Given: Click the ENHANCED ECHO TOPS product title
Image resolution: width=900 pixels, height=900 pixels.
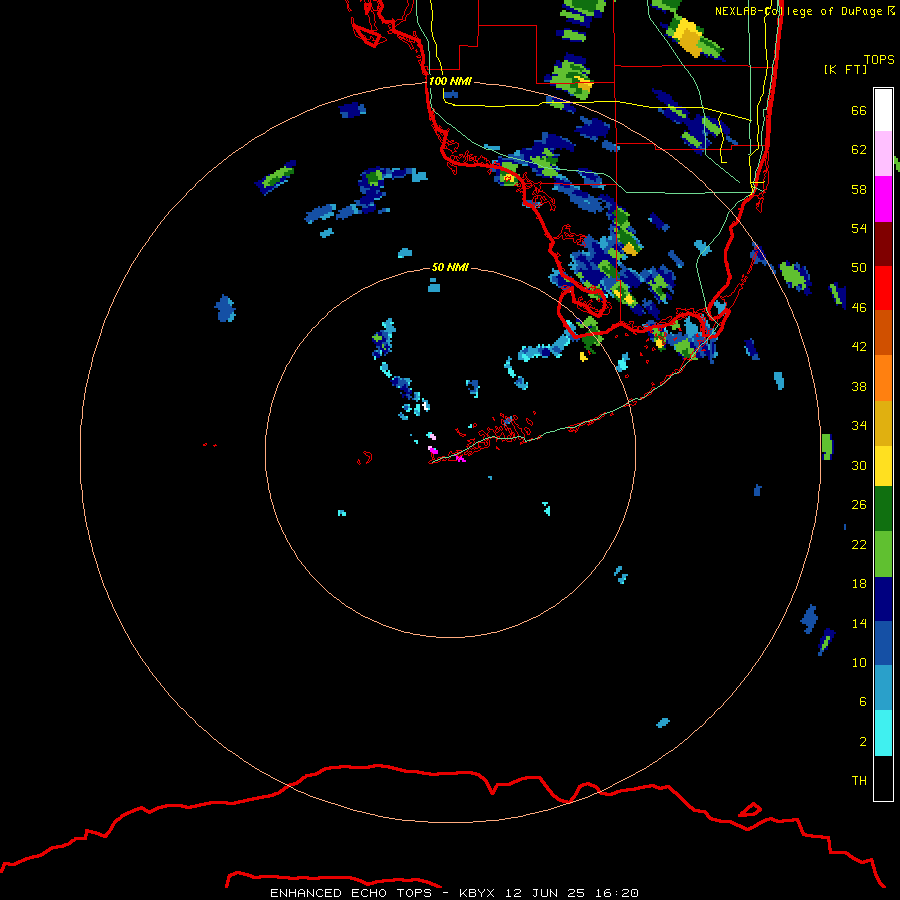Looking at the screenshot, I should pos(351,893).
